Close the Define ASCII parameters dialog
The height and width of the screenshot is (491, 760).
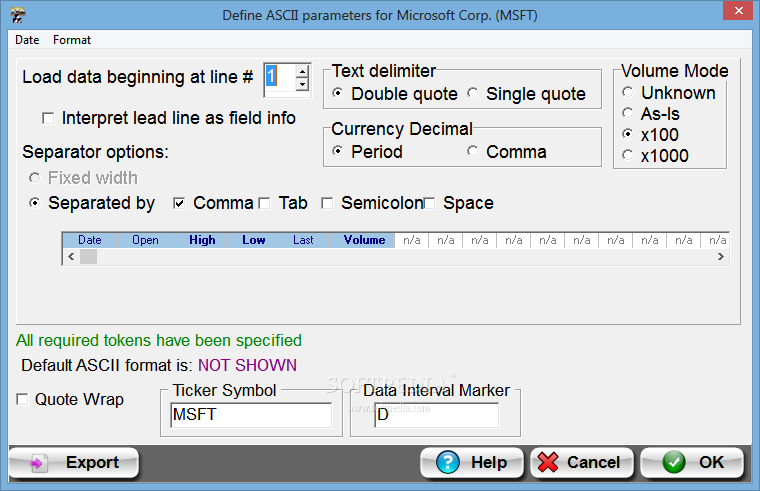pos(738,10)
